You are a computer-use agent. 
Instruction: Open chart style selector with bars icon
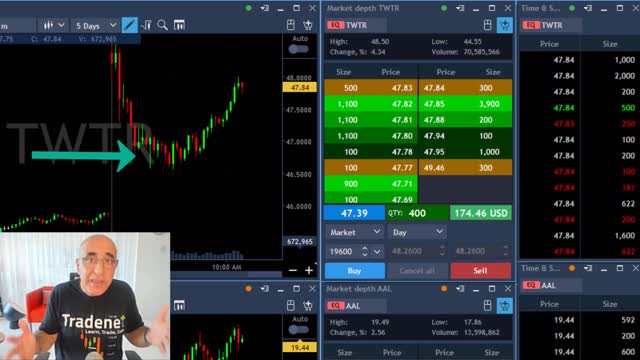tap(53, 25)
